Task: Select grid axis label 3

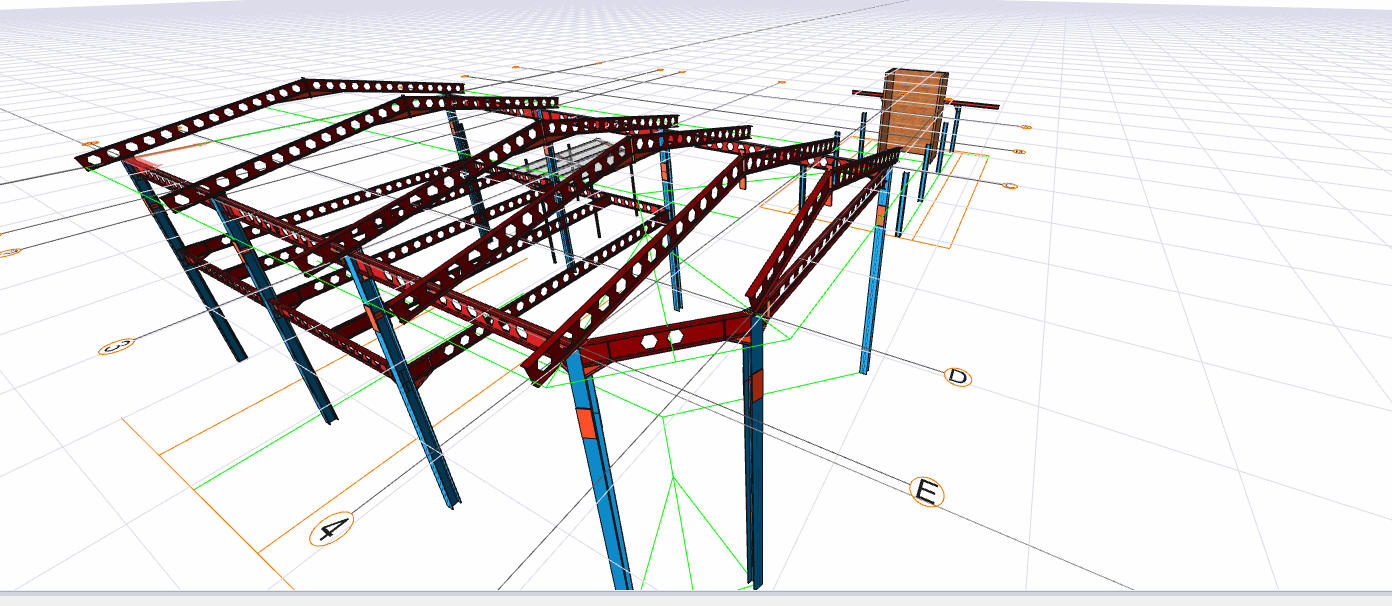Action: coord(115,347)
